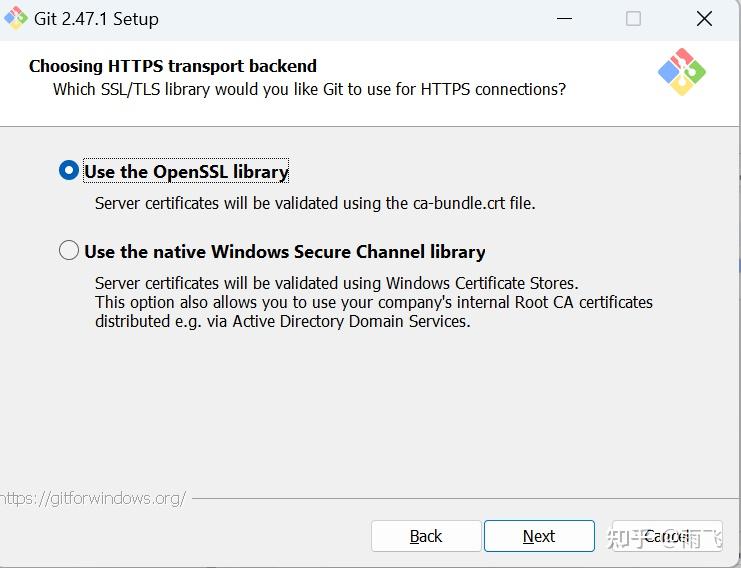Click the Git icon in title bar
Image resolution: width=741 pixels, height=568 pixels.
15,18
